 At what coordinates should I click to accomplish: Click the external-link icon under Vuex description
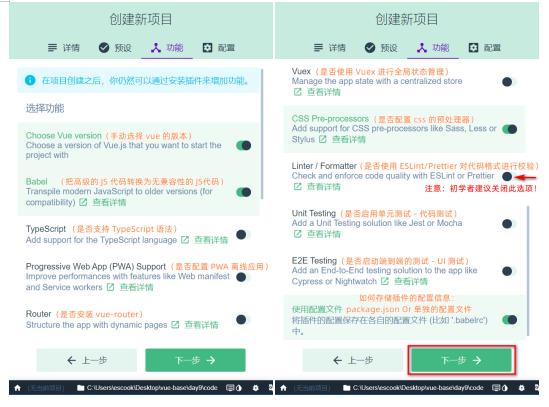(297, 92)
